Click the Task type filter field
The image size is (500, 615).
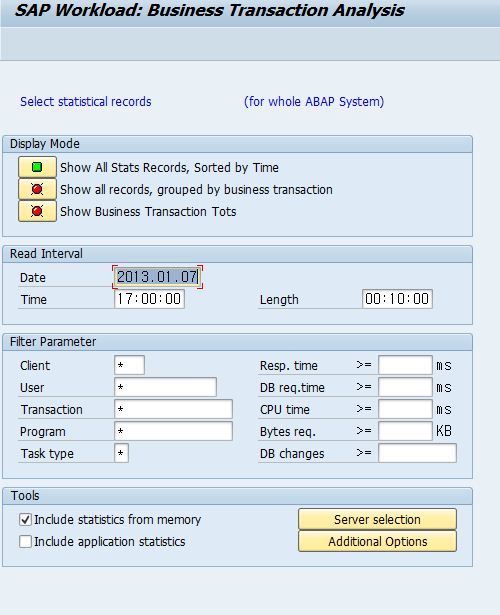[121, 453]
